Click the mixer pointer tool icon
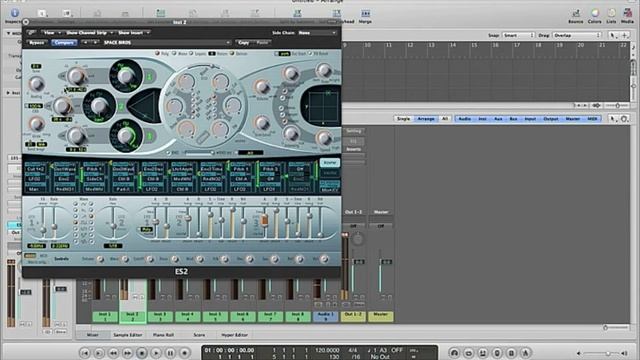 [613, 119]
